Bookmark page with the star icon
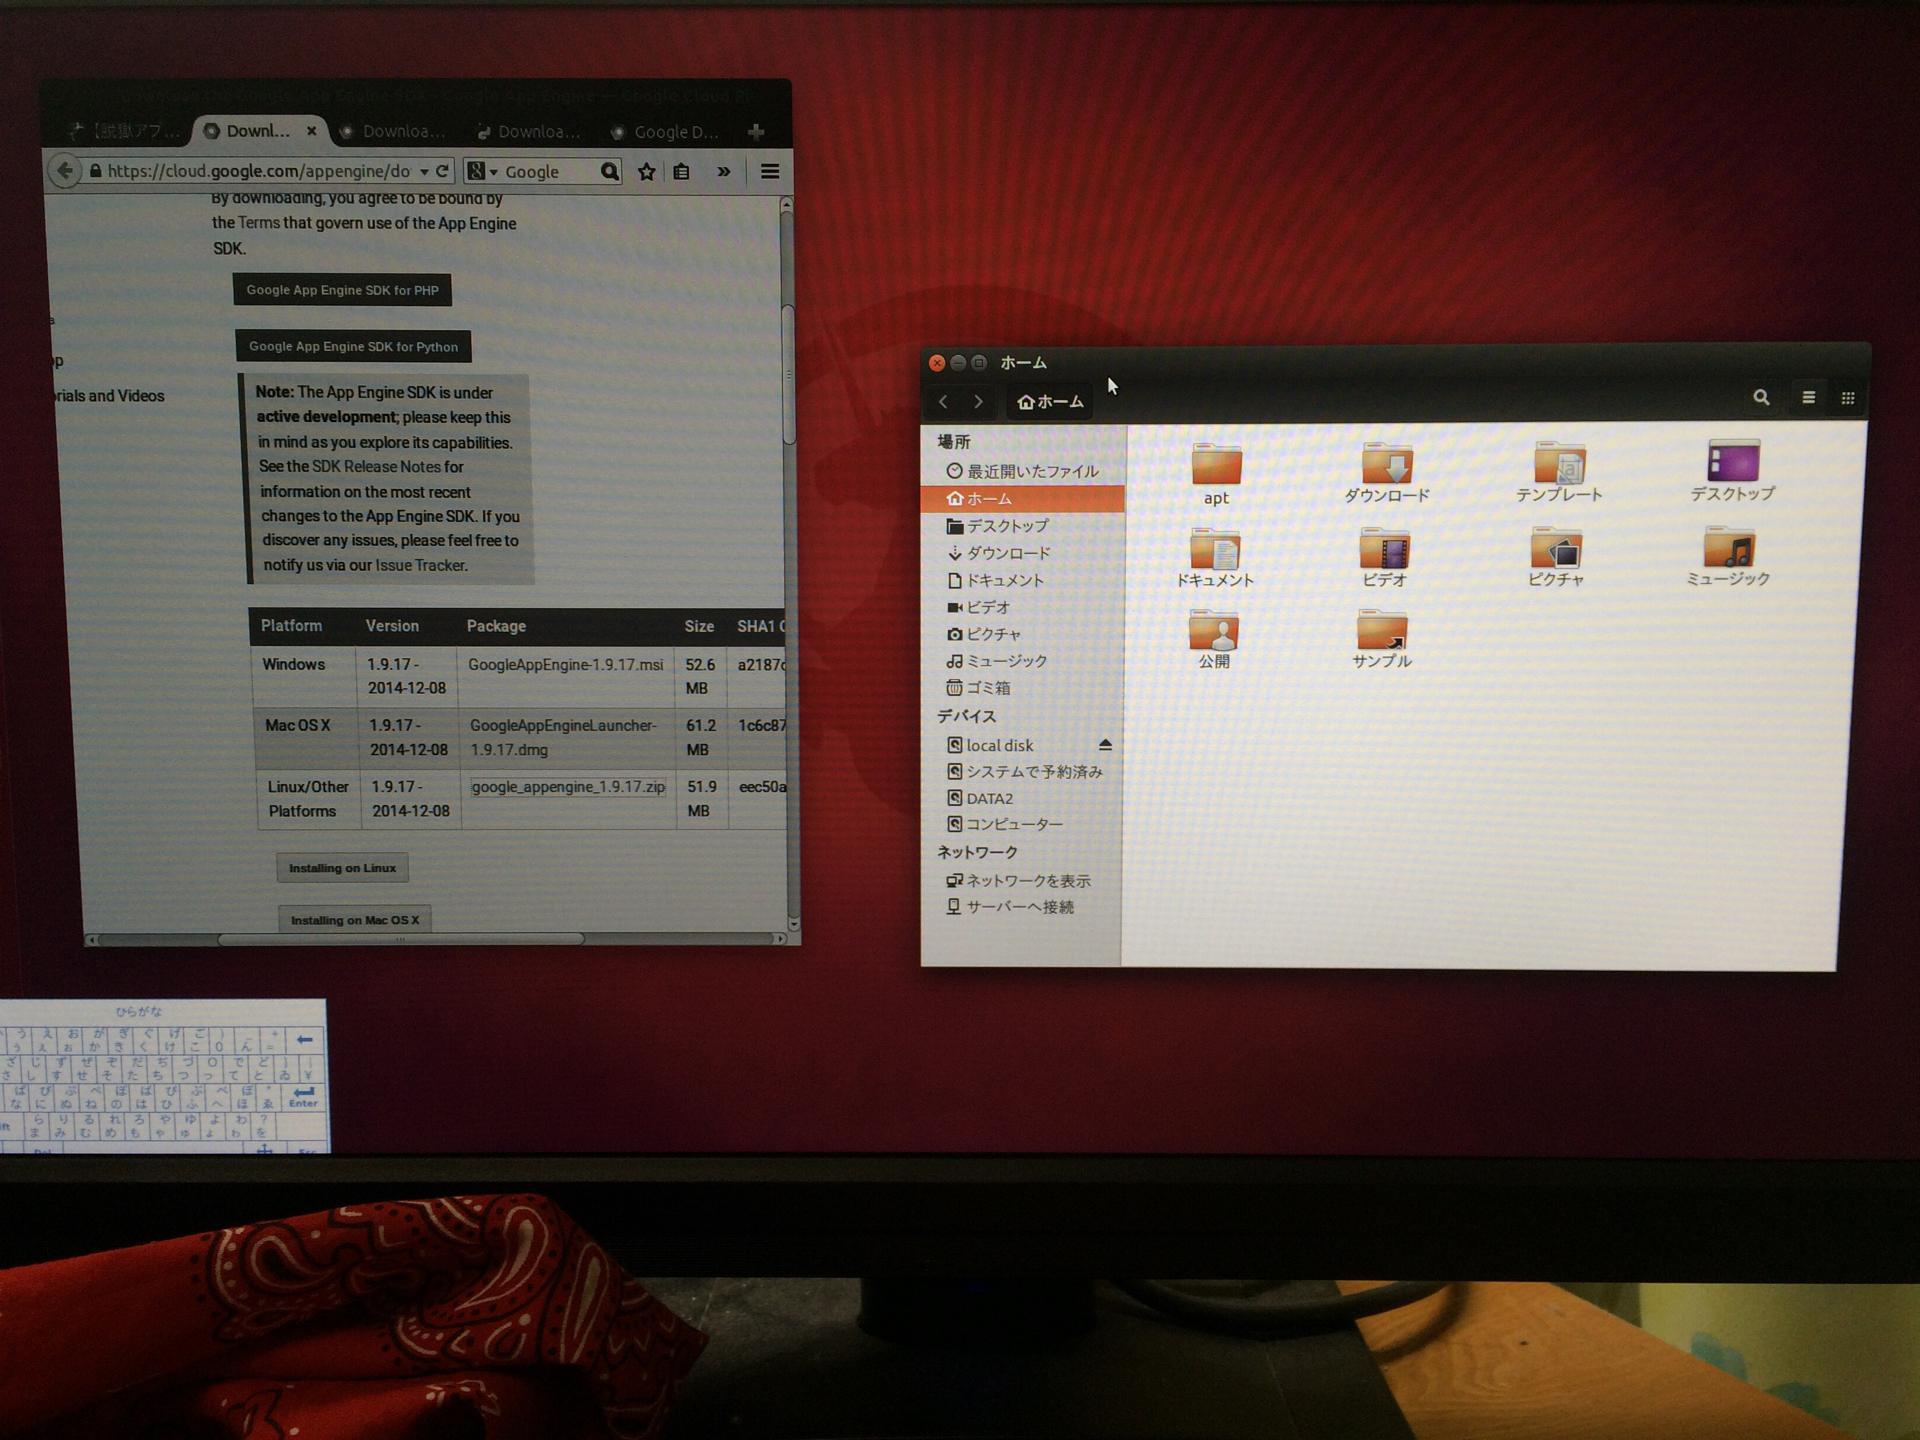The height and width of the screenshot is (1440, 1920). coord(647,172)
